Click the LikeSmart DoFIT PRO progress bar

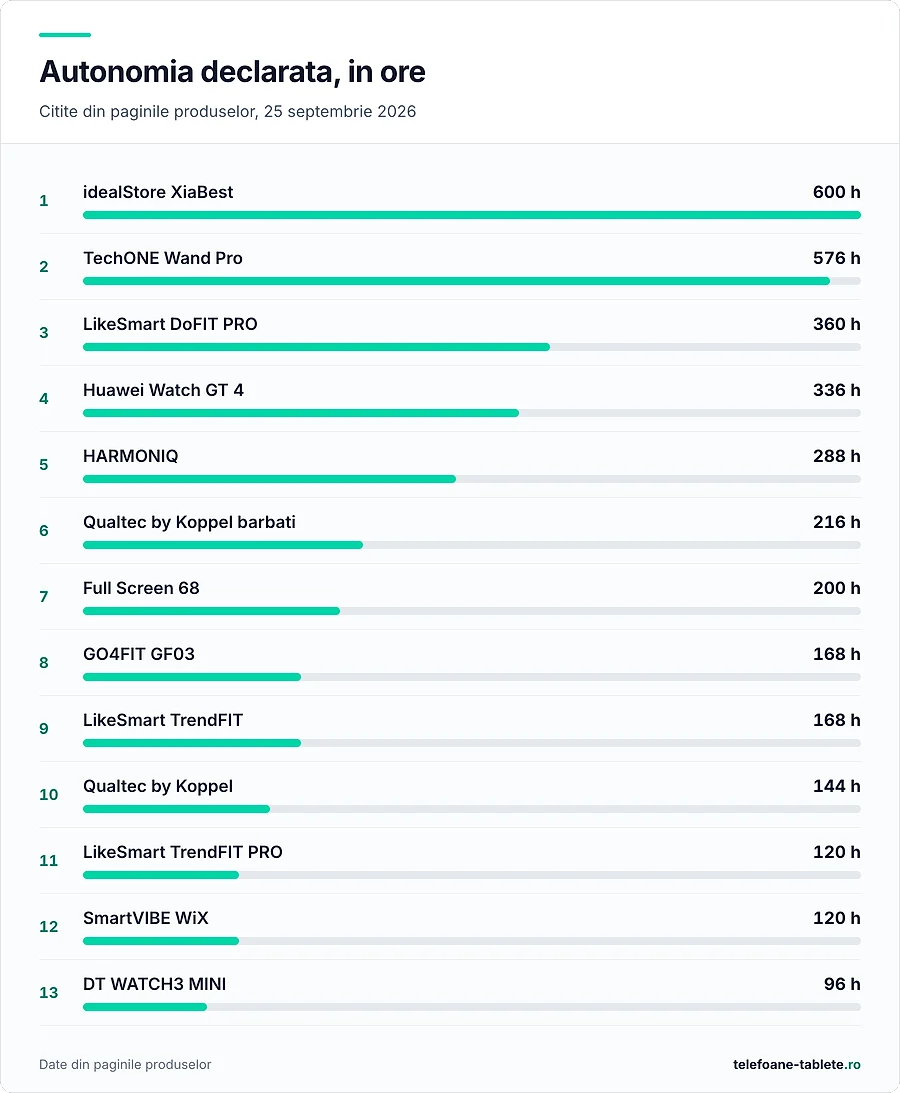pyautogui.click(x=471, y=347)
